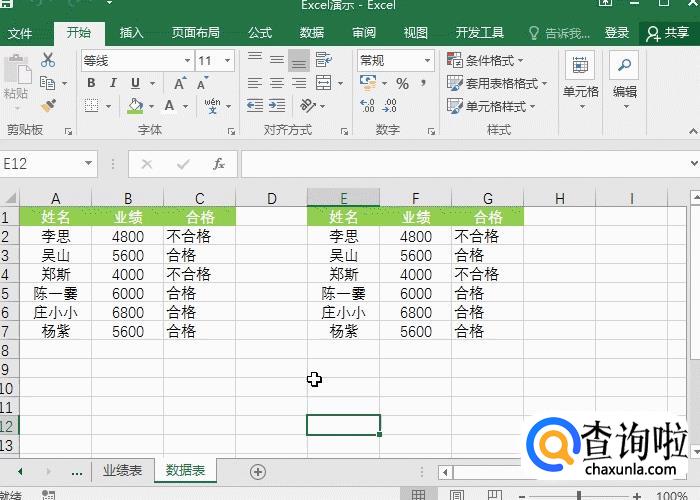Align text left
Viewport: 700px width, 500px height.
pyautogui.click(x=255, y=83)
